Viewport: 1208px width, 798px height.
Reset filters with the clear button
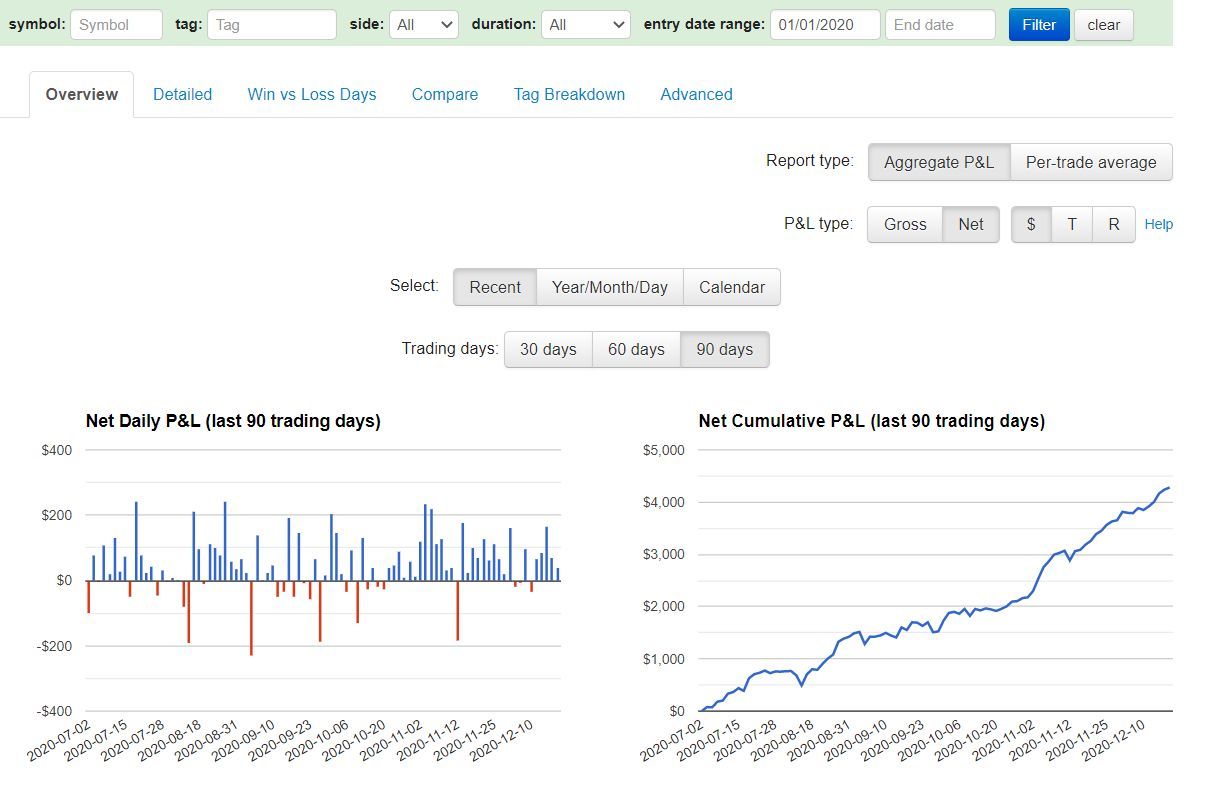coord(1104,25)
